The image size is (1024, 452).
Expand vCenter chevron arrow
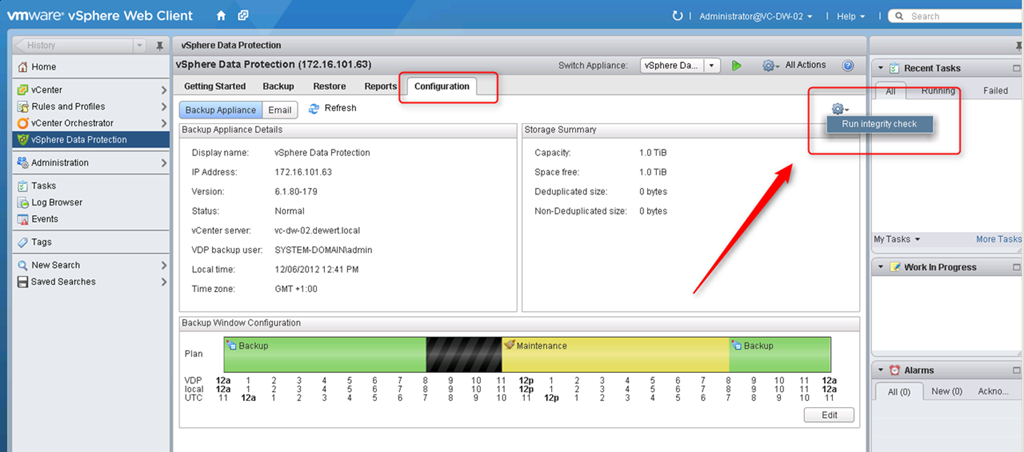[163, 90]
